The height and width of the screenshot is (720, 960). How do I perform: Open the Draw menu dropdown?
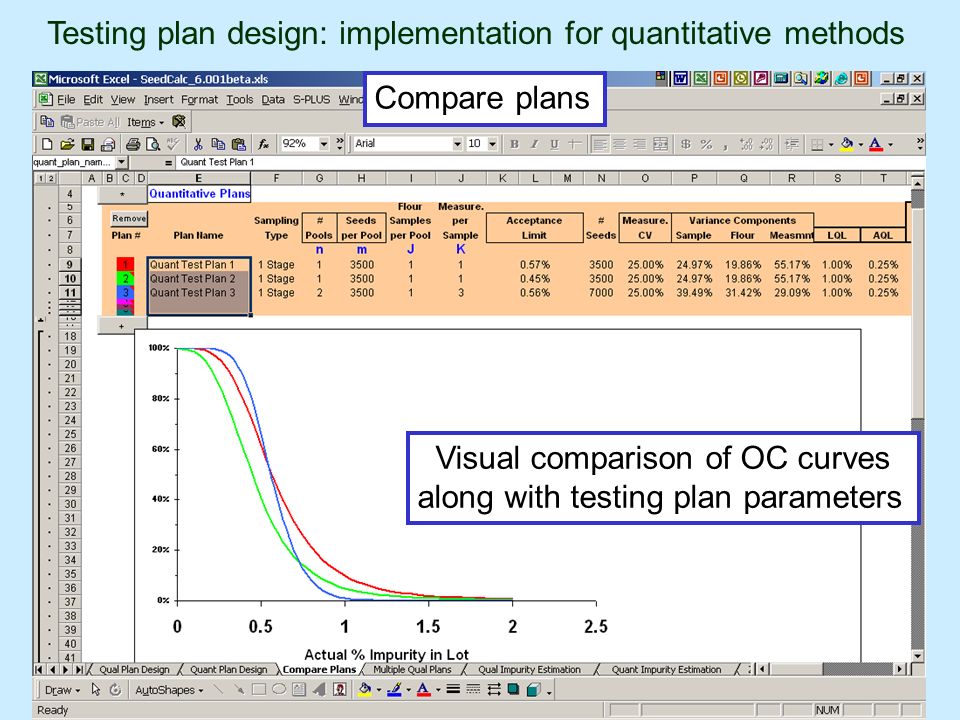62,690
